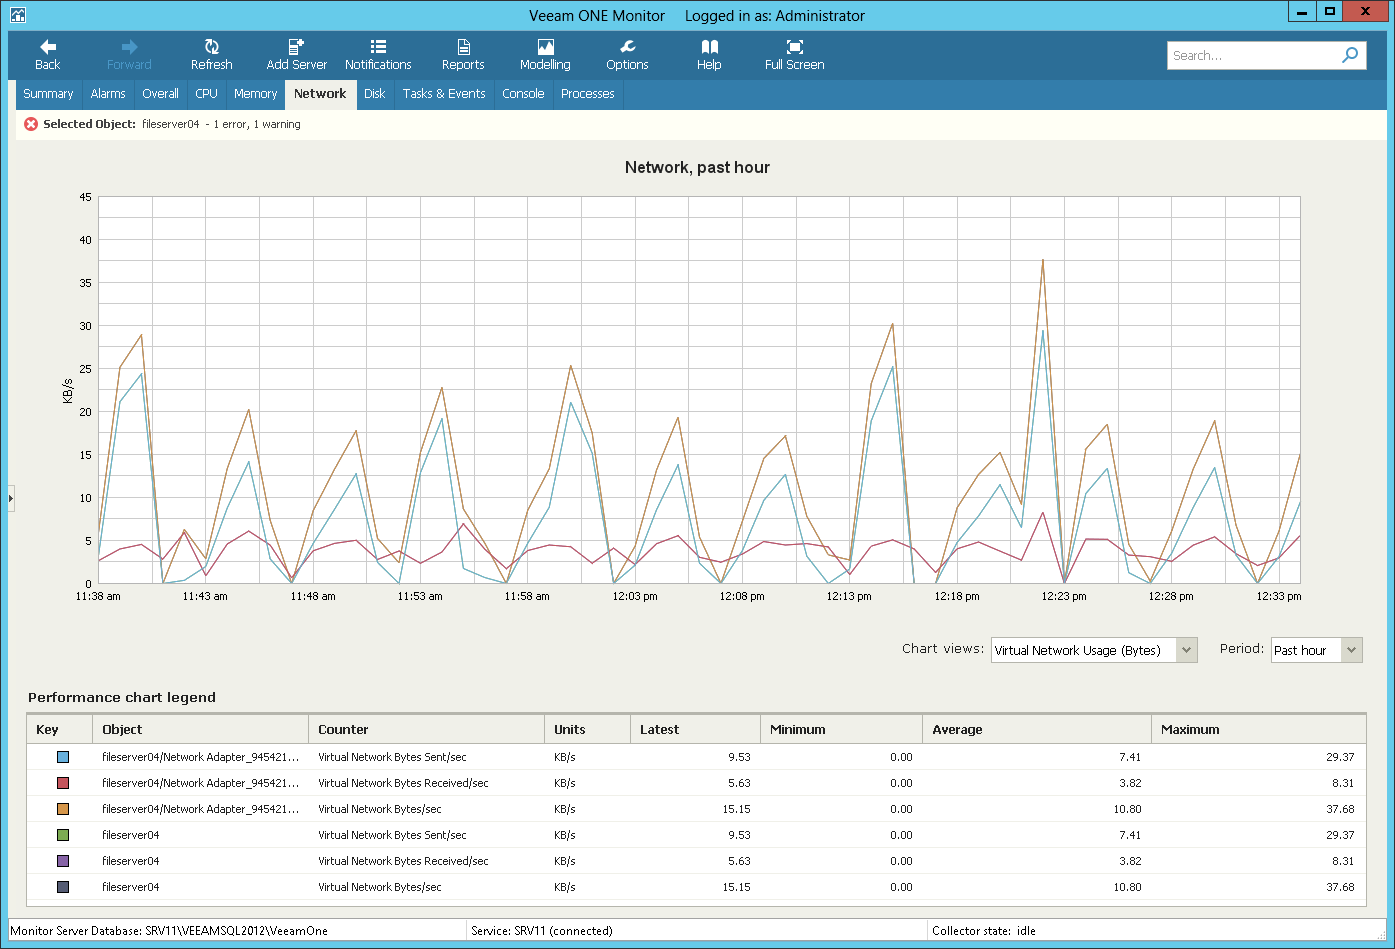1395x949 pixels.
Task: Refresh the monitor view
Action: 211,55
